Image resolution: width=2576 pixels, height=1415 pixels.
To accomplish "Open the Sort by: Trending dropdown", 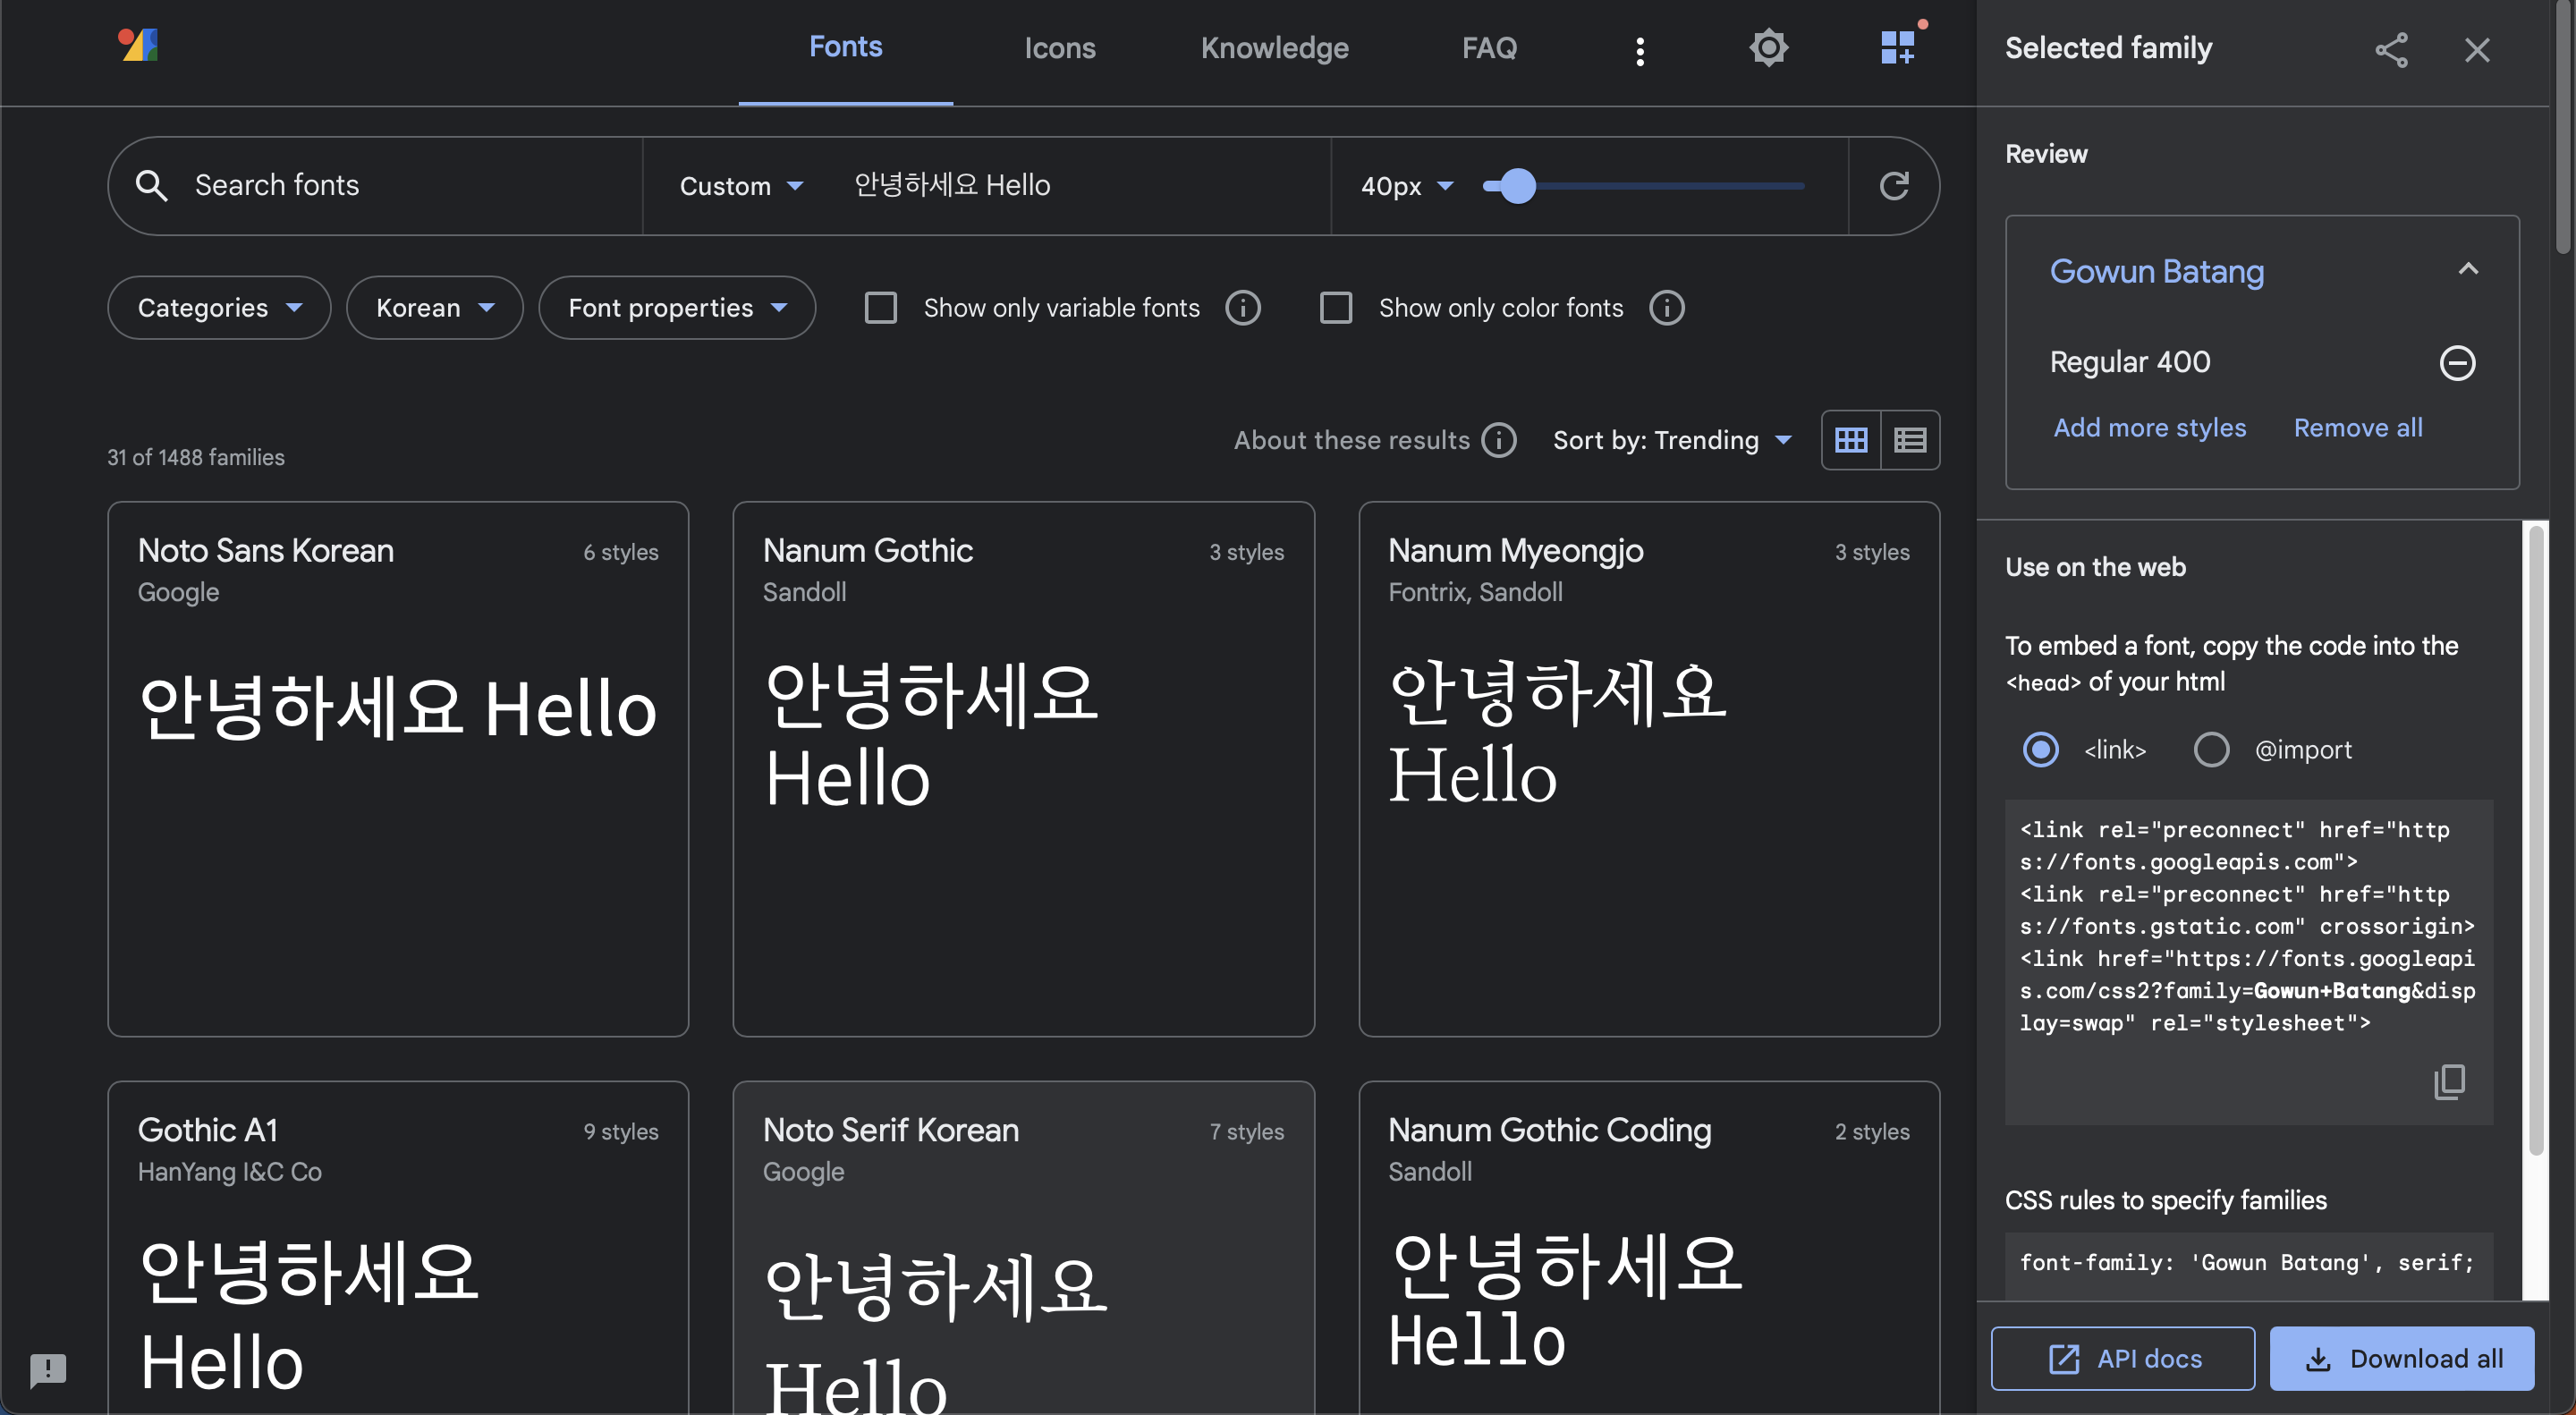I will (1672, 440).
